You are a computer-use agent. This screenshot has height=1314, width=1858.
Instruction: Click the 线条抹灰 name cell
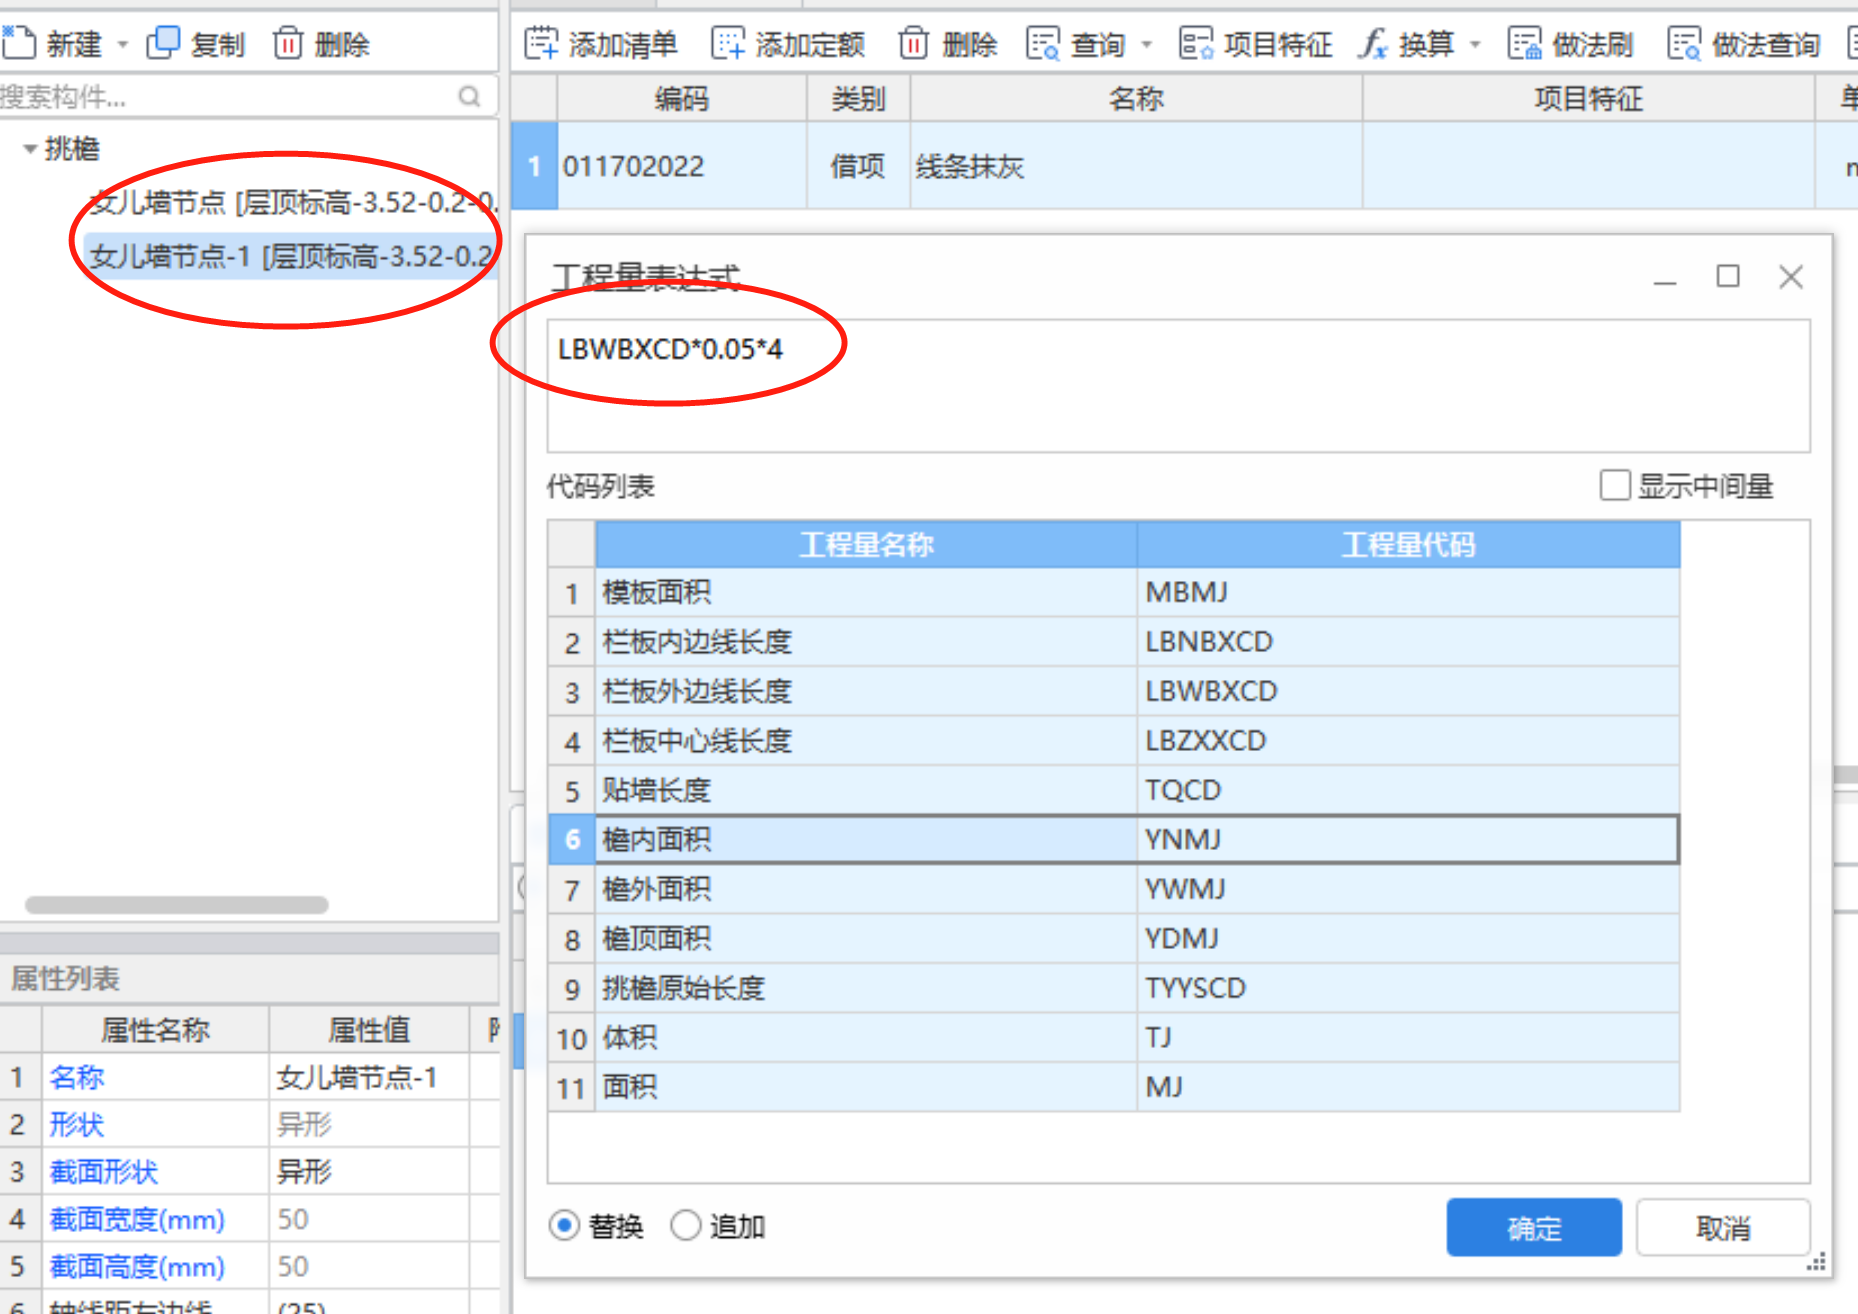click(x=1136, y=166)
